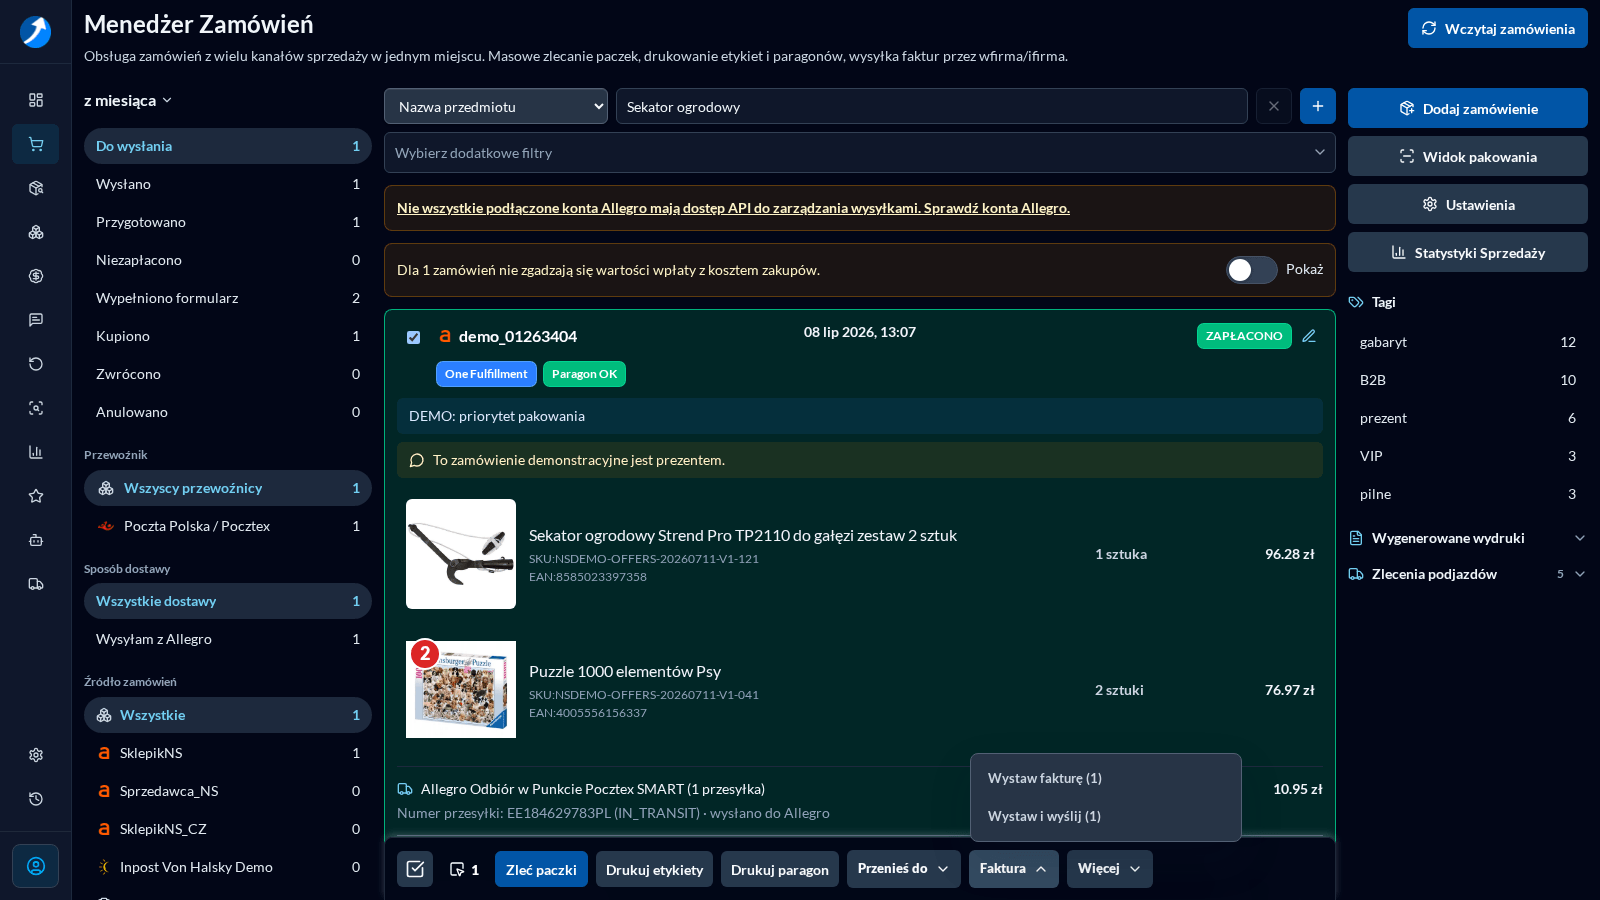This screenshot has height=900, width=1600.
Task: Open the Więcej dropdown menu
Action: pyautogui.click(x=1110, y=869)
